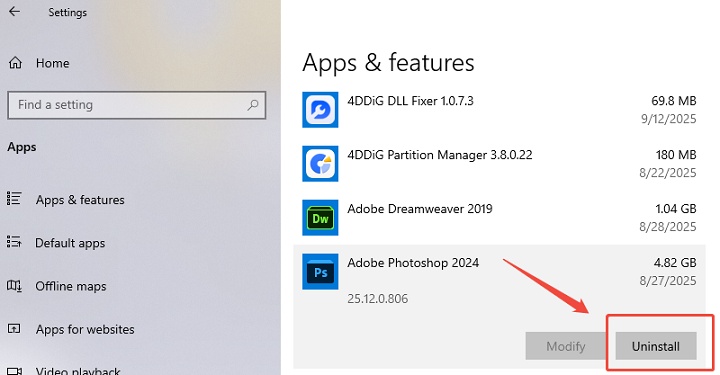Click the greyed Modify button
This screenshot has height=375, width=720.
566,346
